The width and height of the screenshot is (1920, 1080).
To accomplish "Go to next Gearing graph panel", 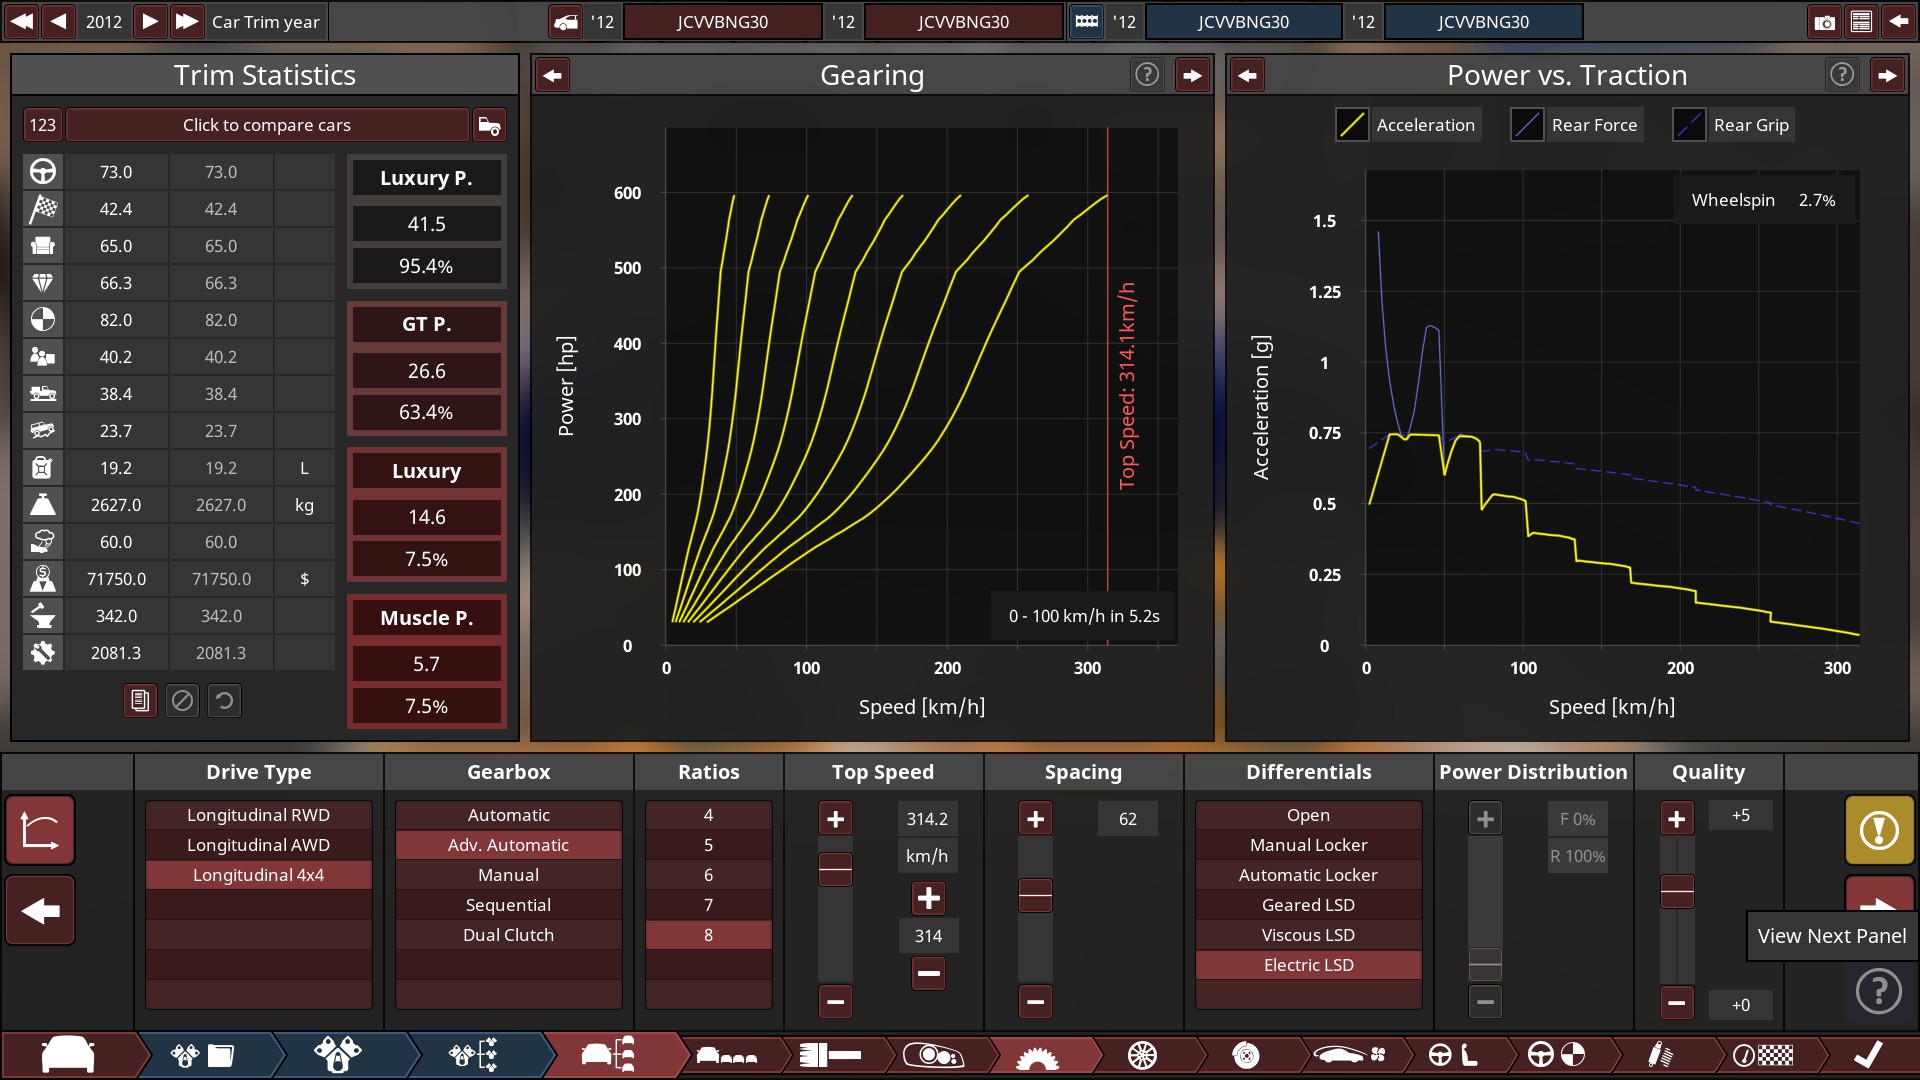I will 1192,75.
